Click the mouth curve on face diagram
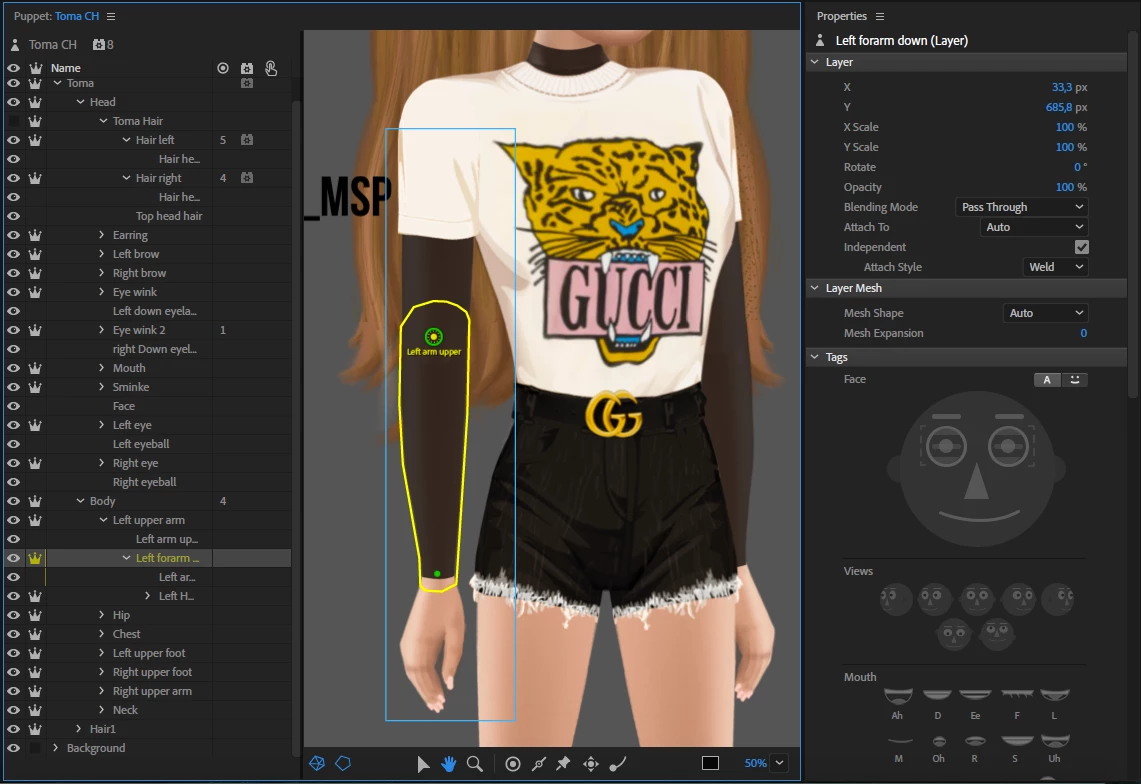The height and width of the screenshot is (784, 1141). (x=978, y=516)
